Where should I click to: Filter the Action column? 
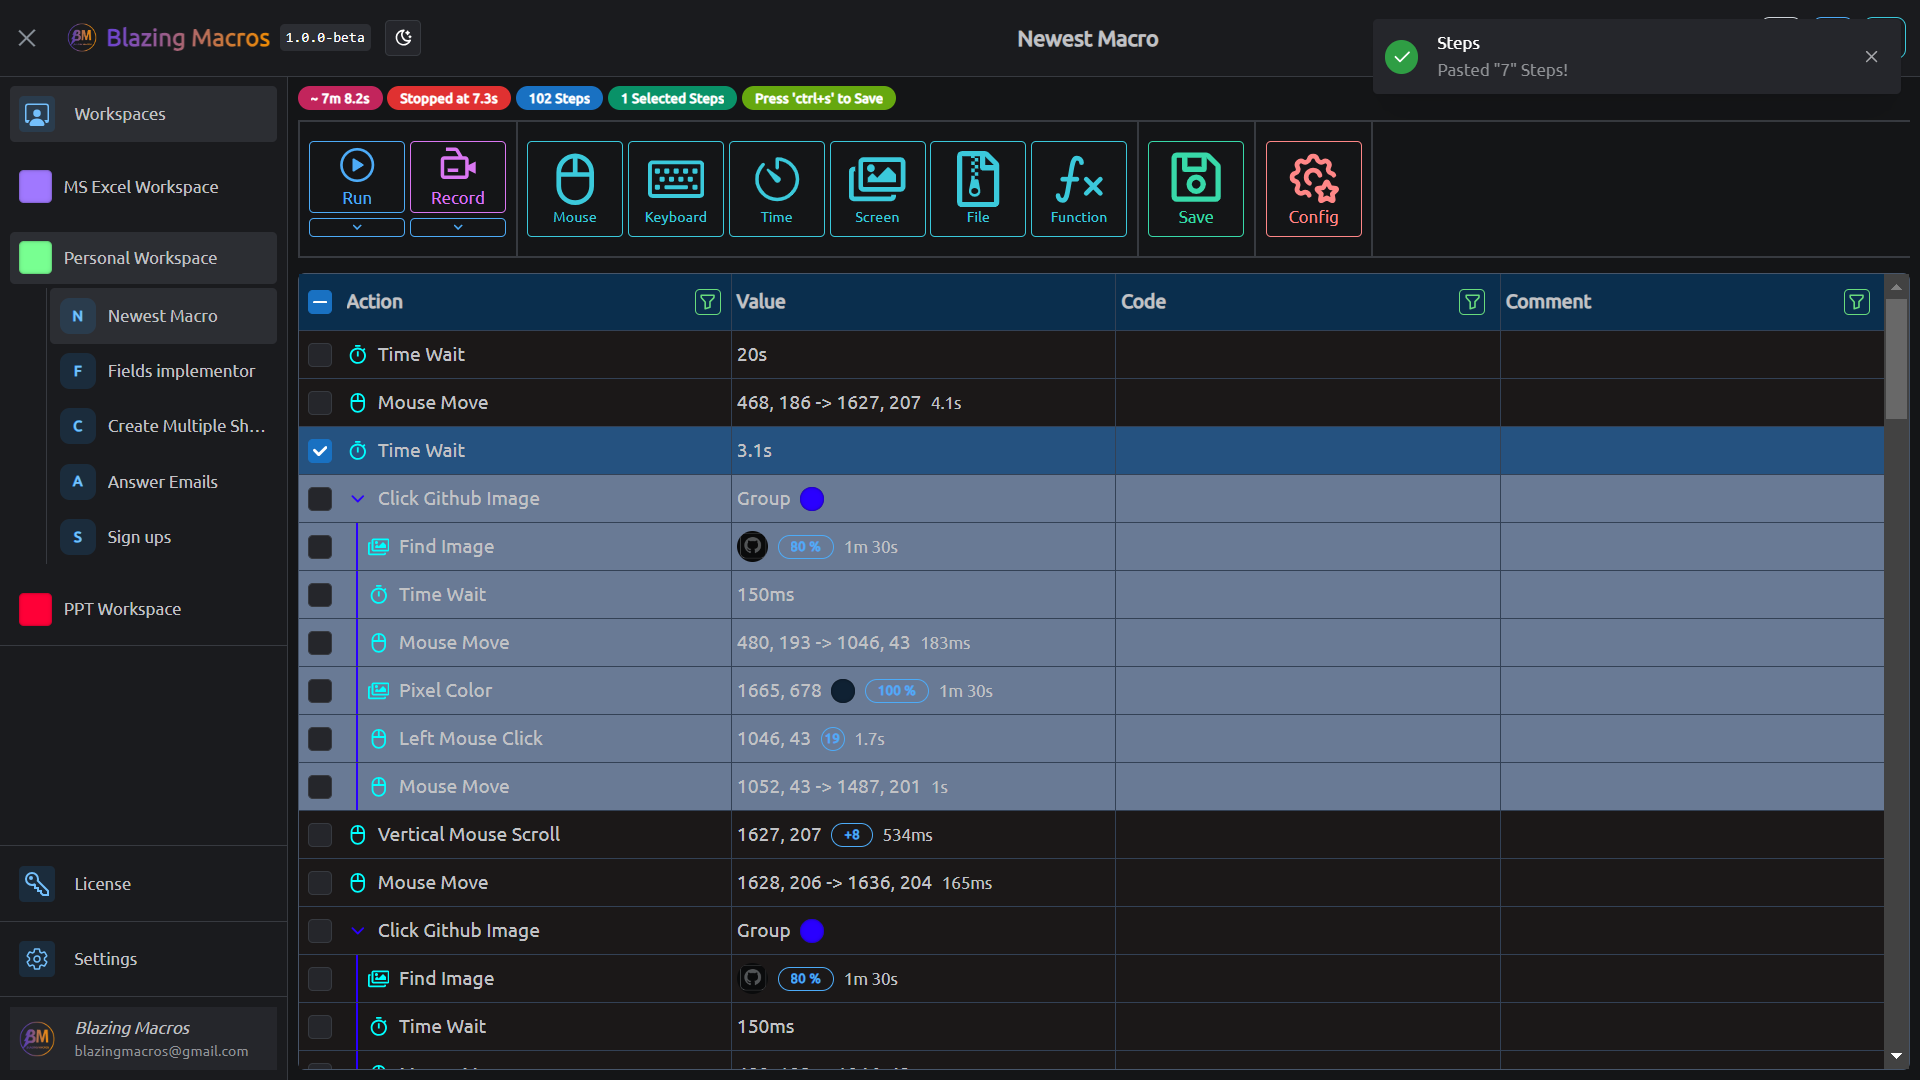click(x=708, y=302)
